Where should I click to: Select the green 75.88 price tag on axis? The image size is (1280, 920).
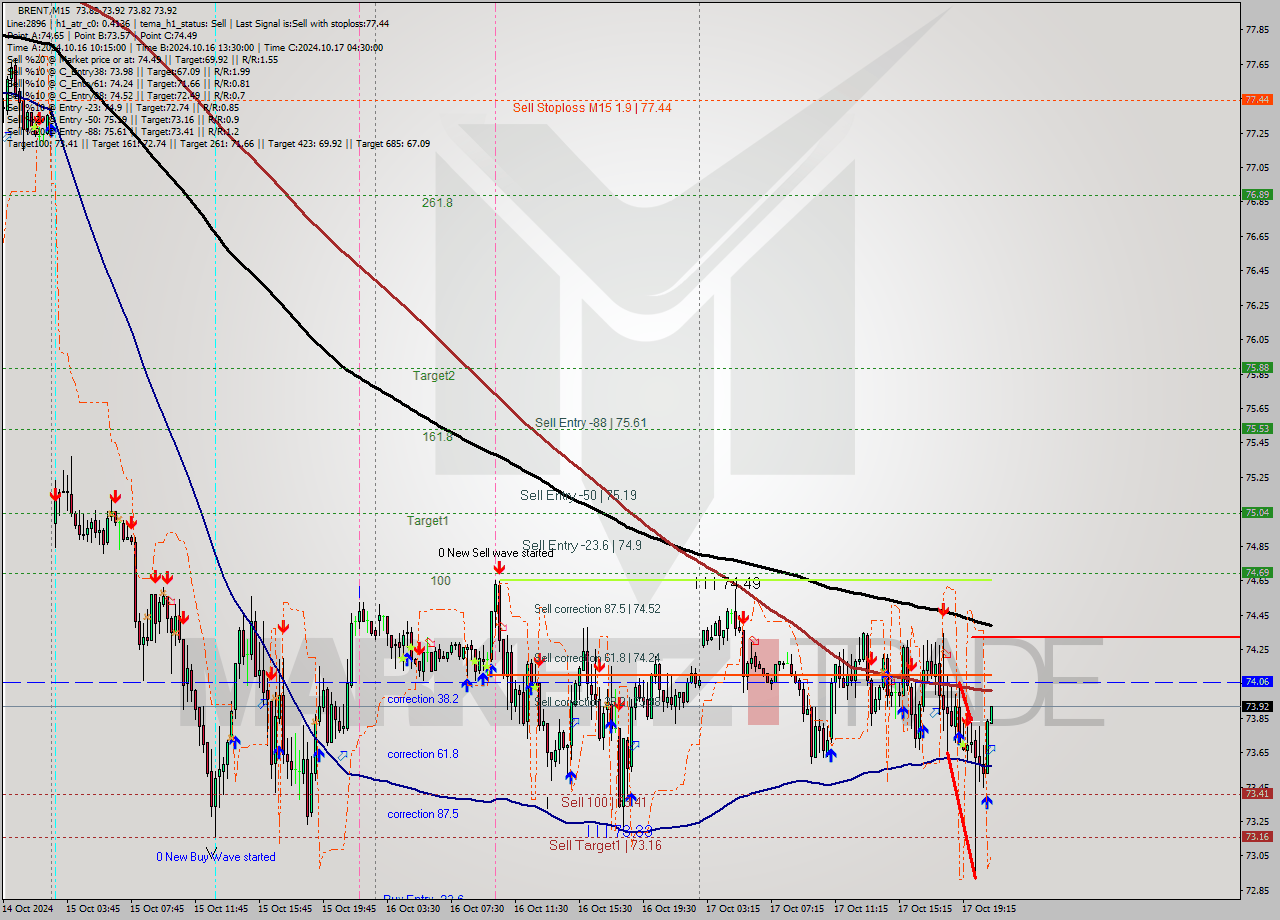(x=1257, y=368)
